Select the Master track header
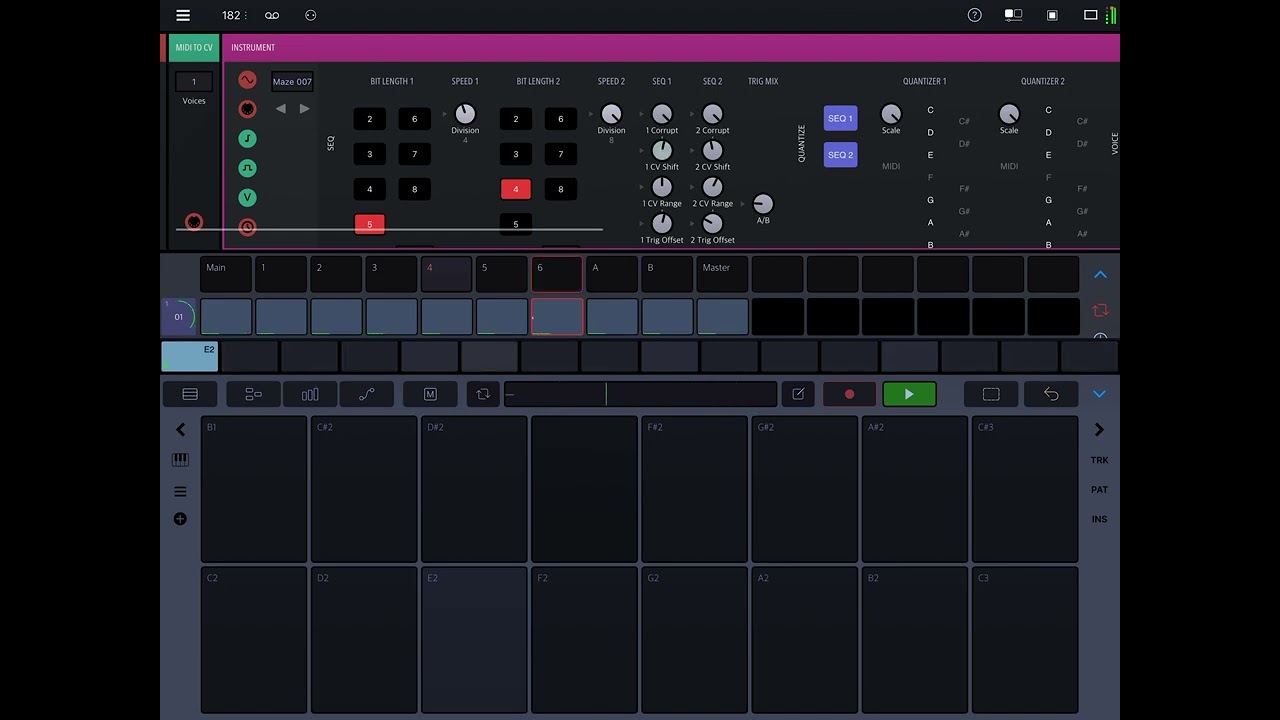This screenshot has width=1280, height=720. click(x=722, y=274)
